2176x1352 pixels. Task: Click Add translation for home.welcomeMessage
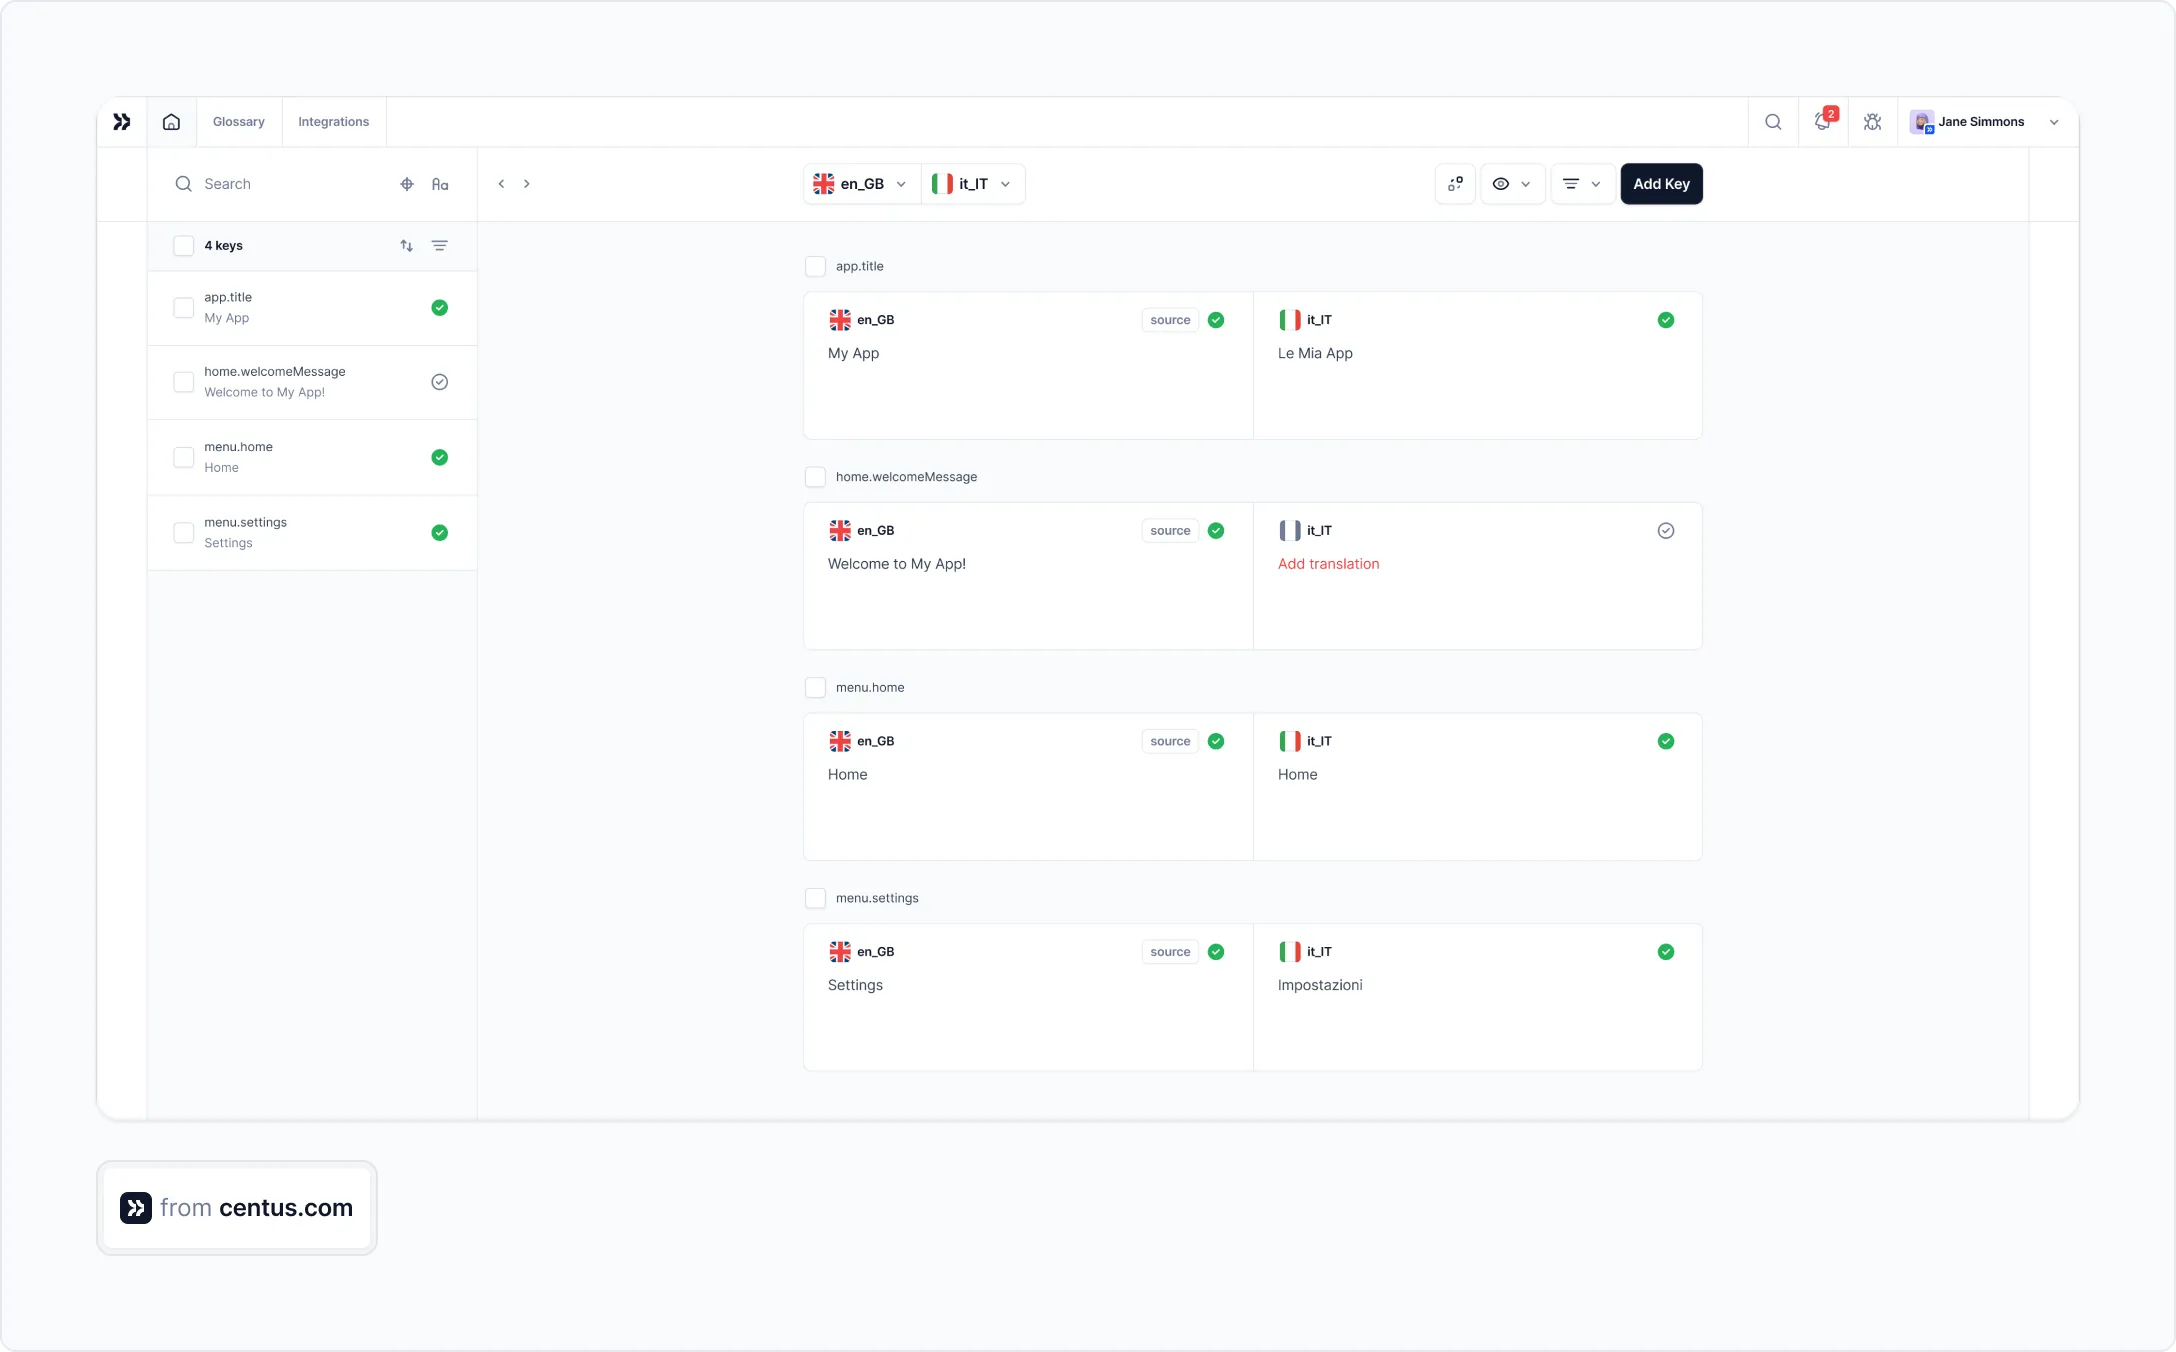1328,563
